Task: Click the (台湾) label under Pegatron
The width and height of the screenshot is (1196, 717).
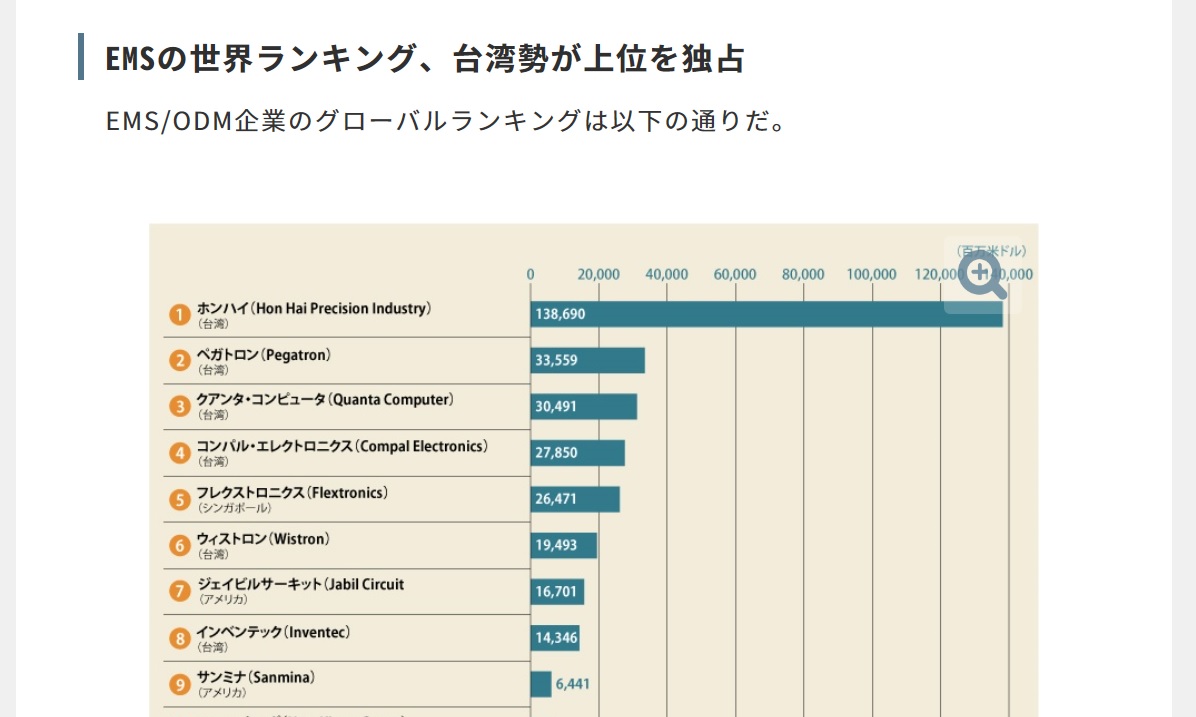Action: 214,370
